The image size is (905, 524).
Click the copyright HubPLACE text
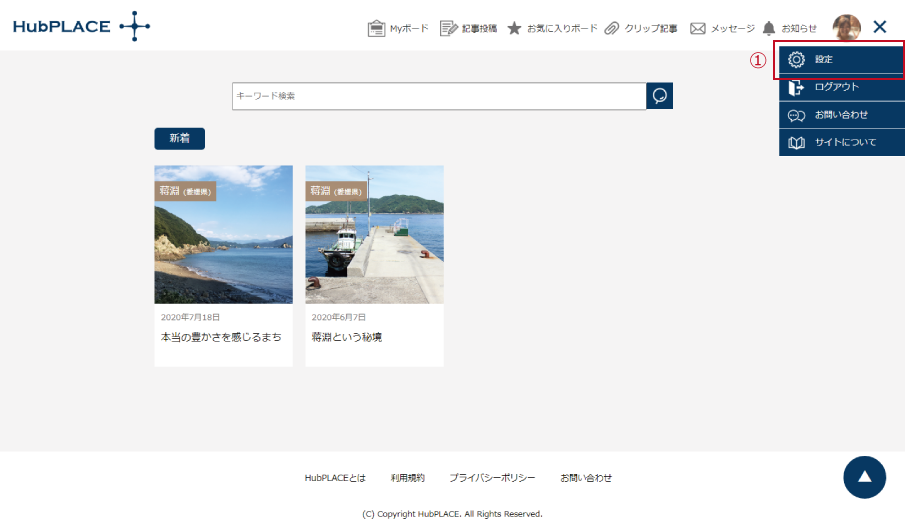tap(452, 514)
